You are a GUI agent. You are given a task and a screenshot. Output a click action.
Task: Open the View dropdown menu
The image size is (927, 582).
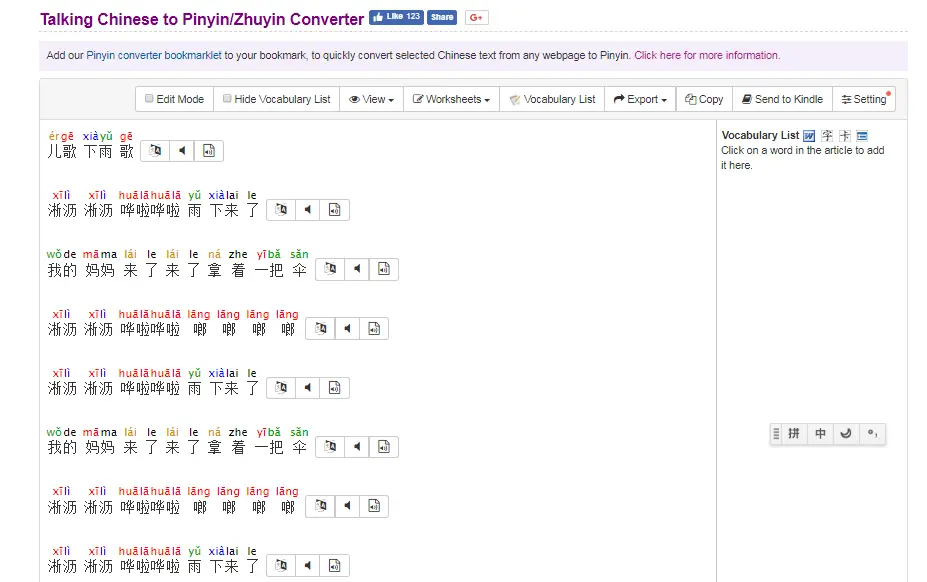(x=371, y=99)
